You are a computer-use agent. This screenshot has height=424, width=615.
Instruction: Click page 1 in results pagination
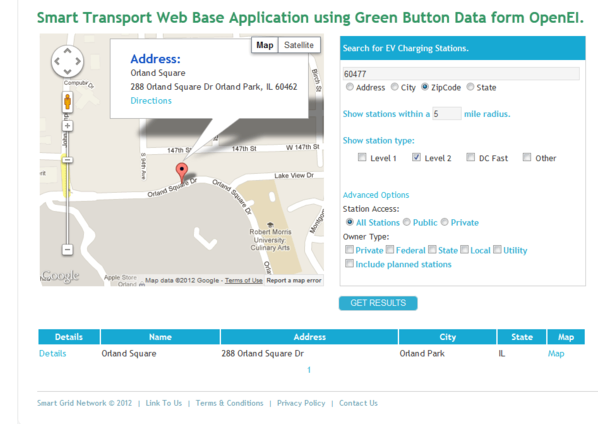tap(309, 370)
